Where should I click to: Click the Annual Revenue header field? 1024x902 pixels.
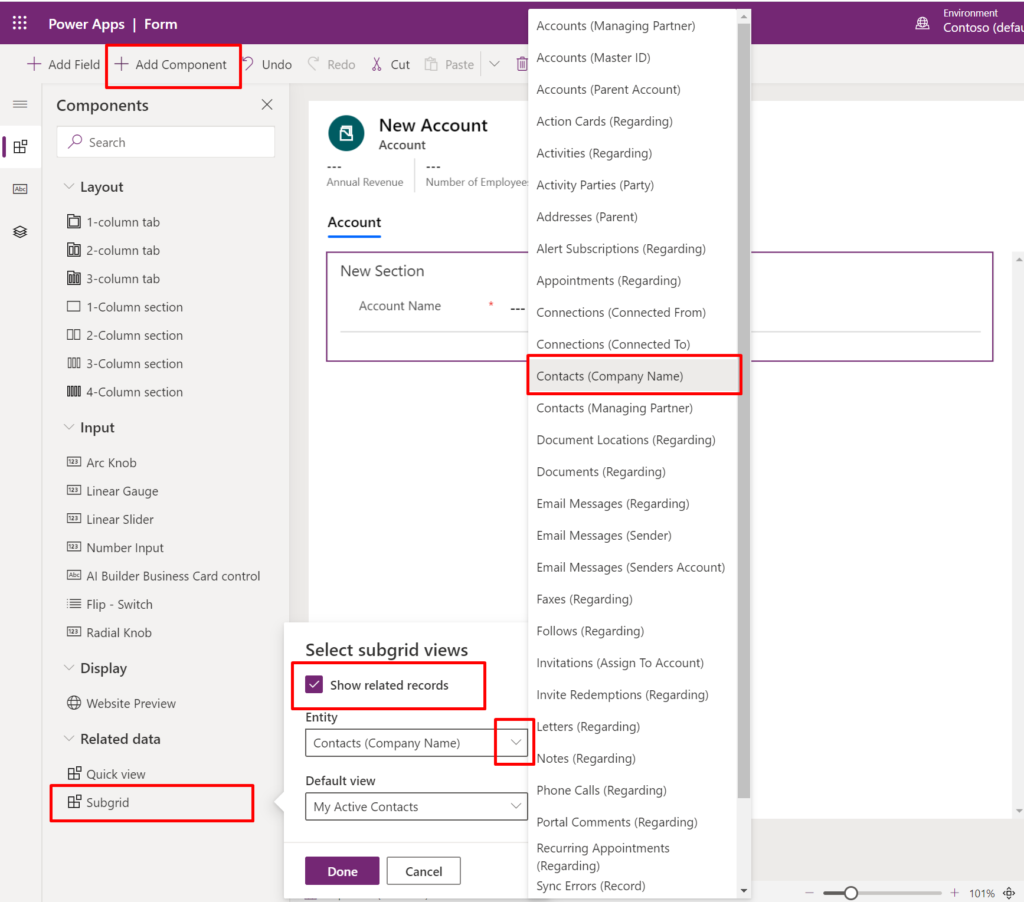tap(365, 175)
